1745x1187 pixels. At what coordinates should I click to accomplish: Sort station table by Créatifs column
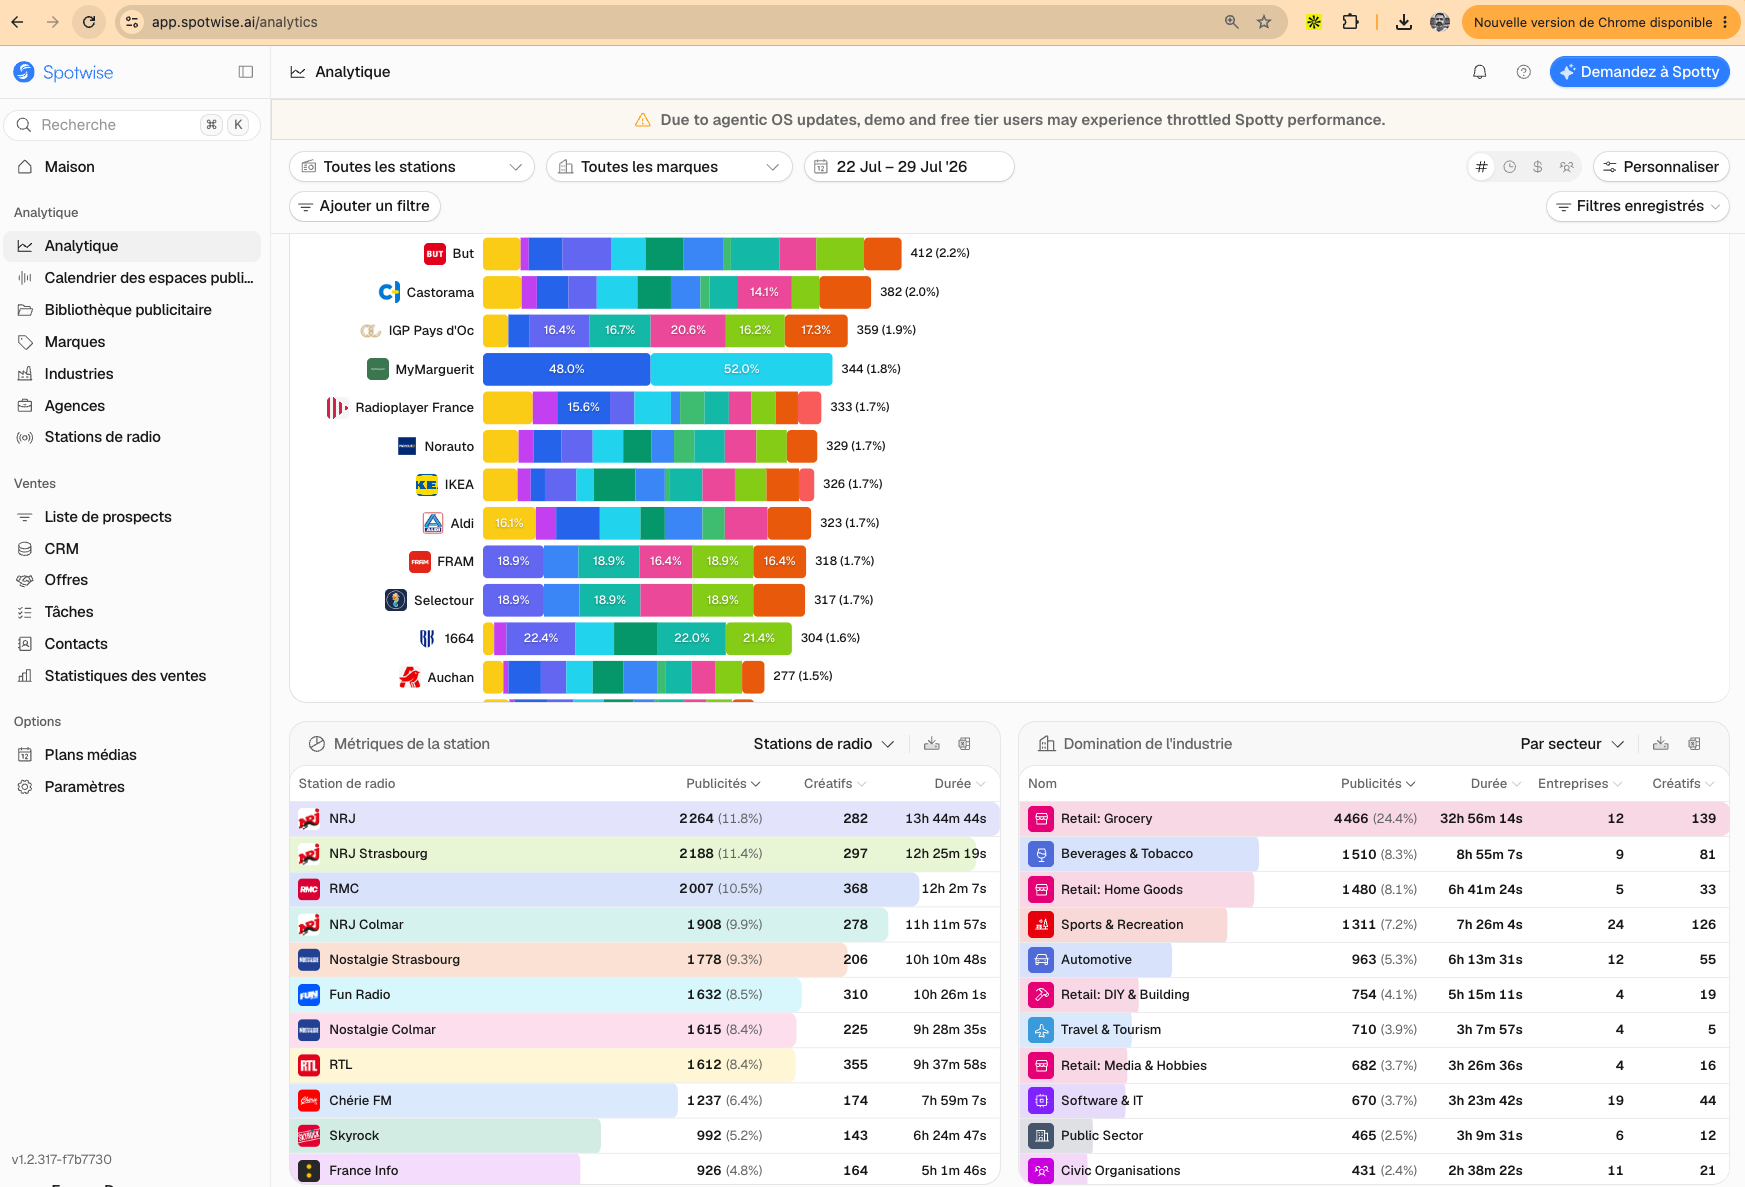coord(835,784)
